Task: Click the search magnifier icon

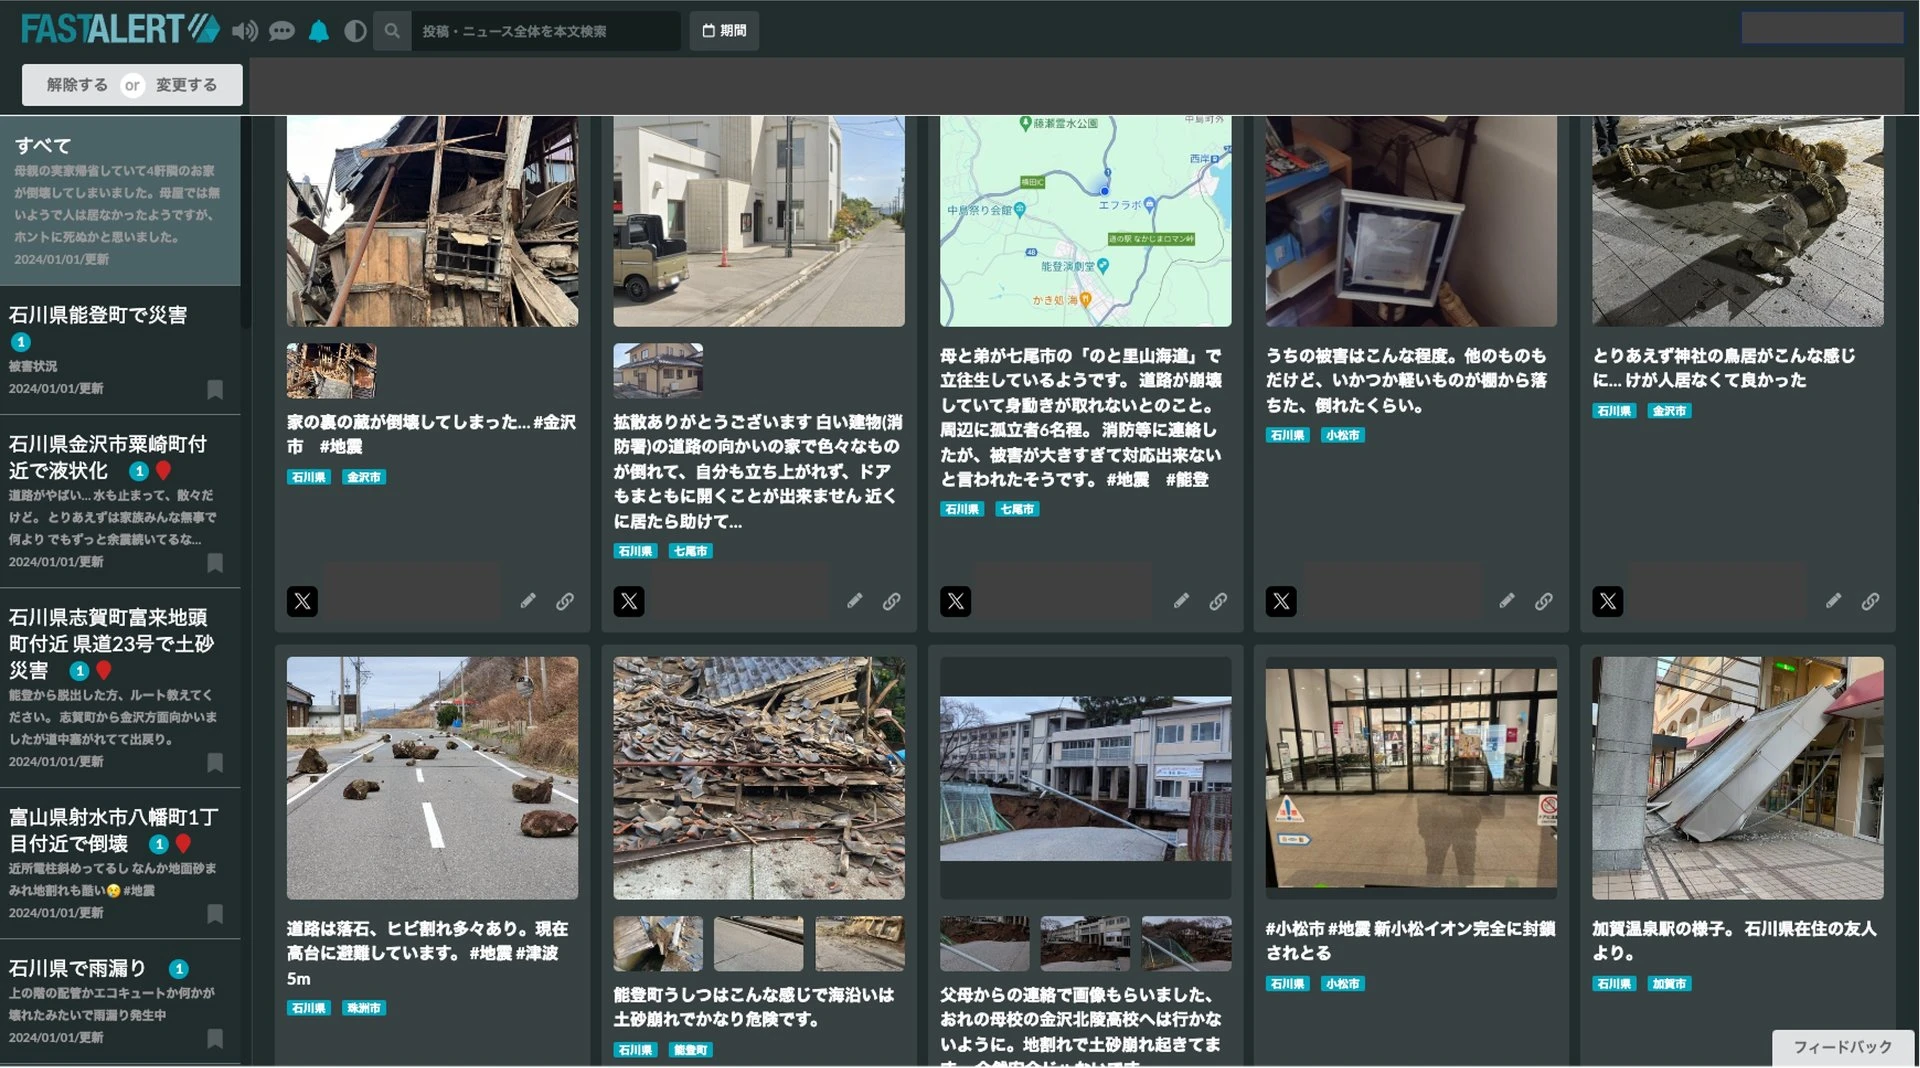Action: click(392, 31)
